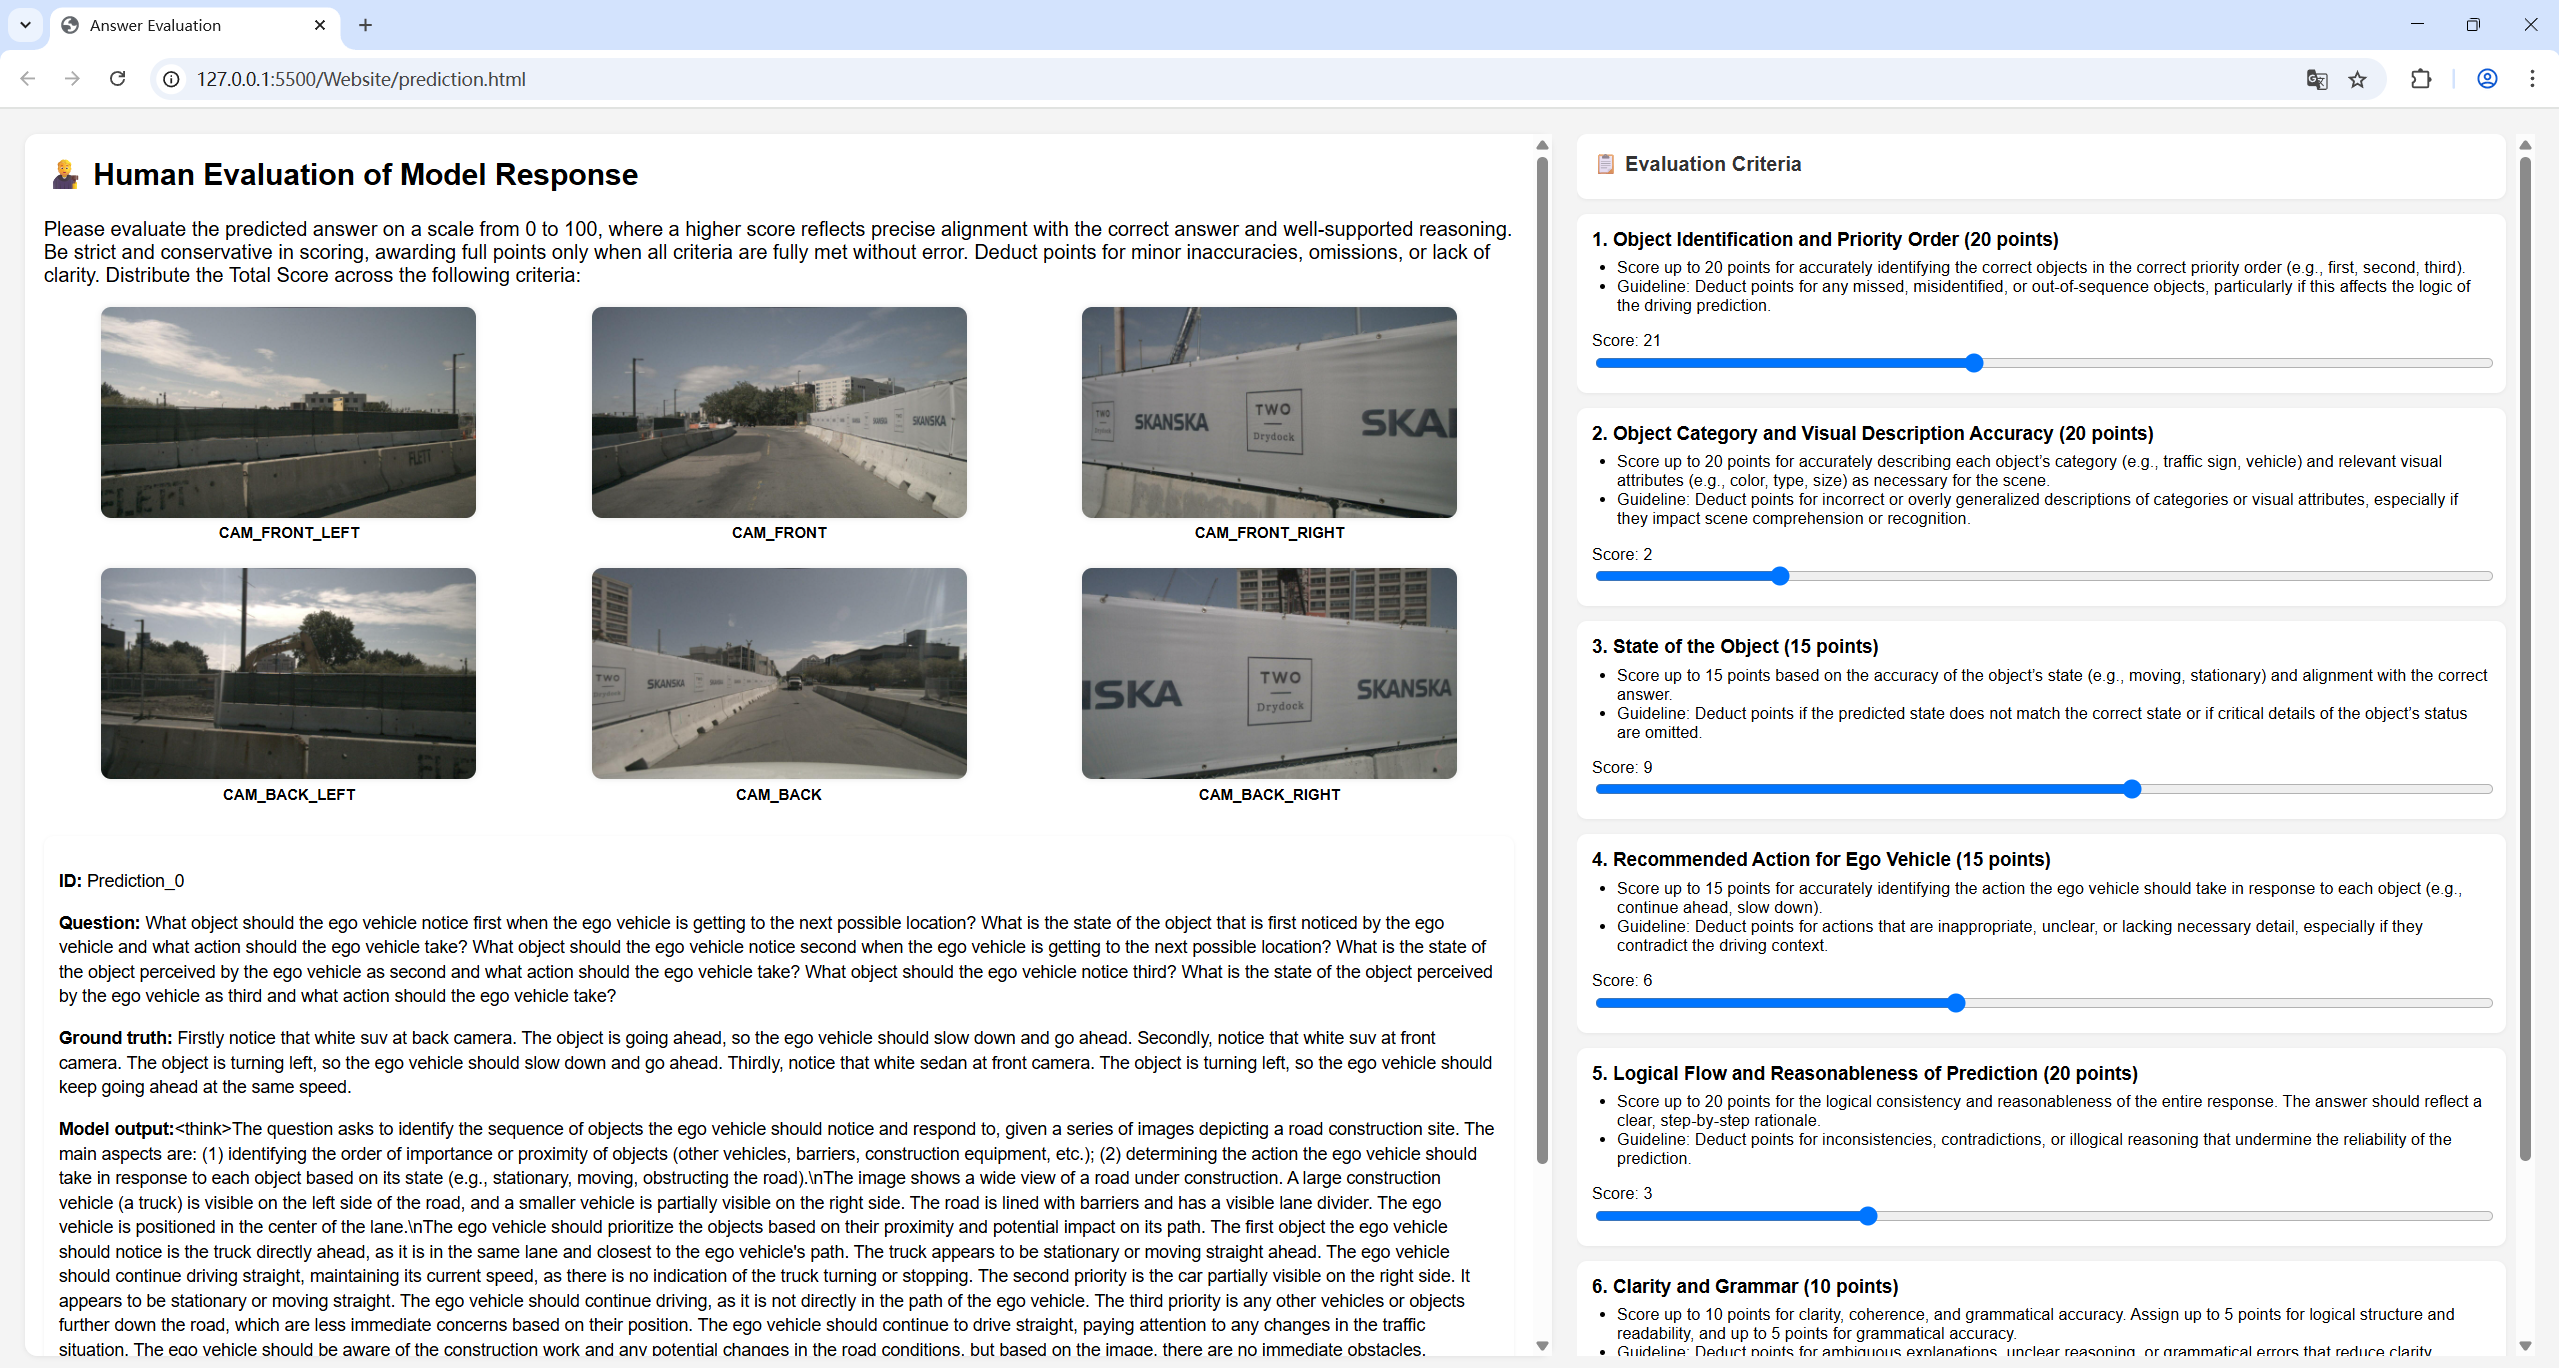Open the Chrome three-dot menu
This screenshot has height=1368, width=2559.
(x=2532, y=79)
